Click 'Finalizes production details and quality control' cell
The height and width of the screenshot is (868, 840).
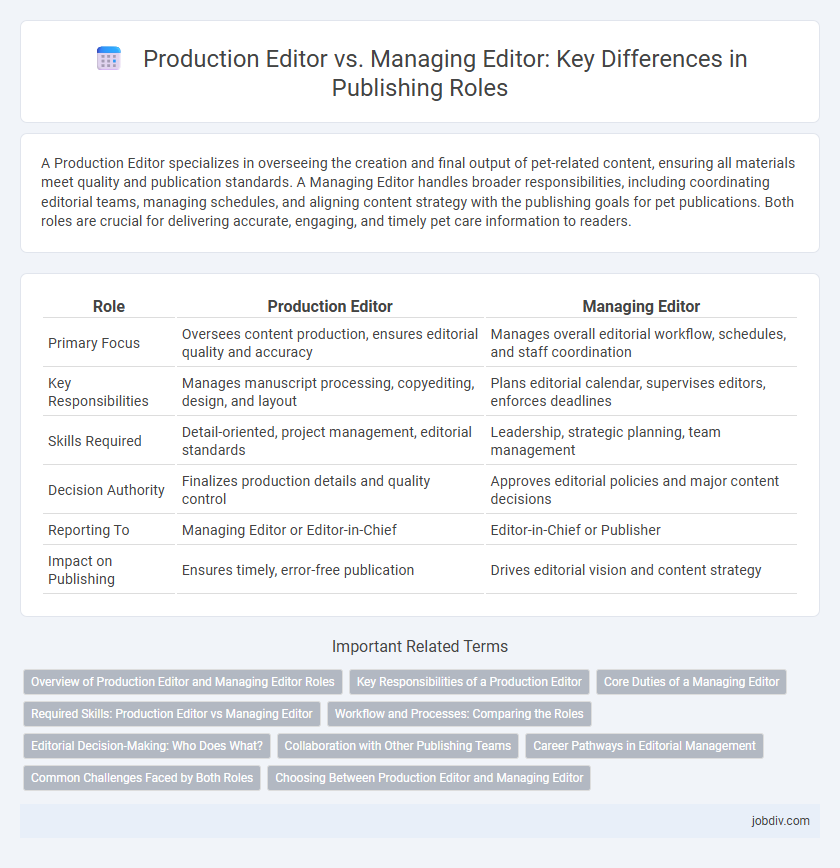pos(330,490)
